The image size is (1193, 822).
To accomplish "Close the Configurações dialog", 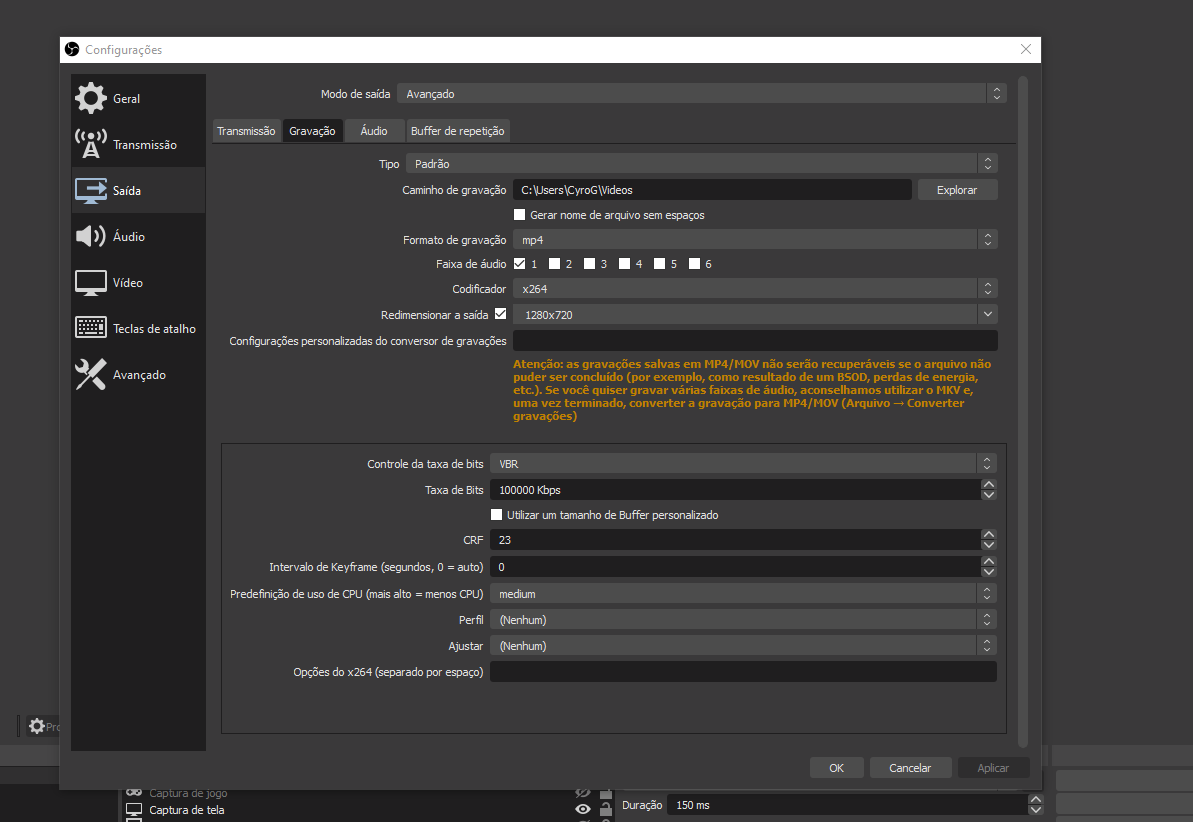I will pos(1026,49).
